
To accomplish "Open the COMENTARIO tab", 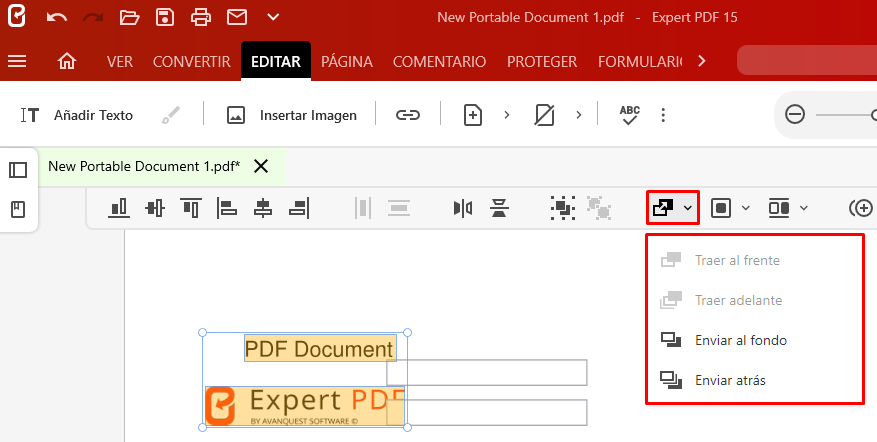I will point(439,62).
